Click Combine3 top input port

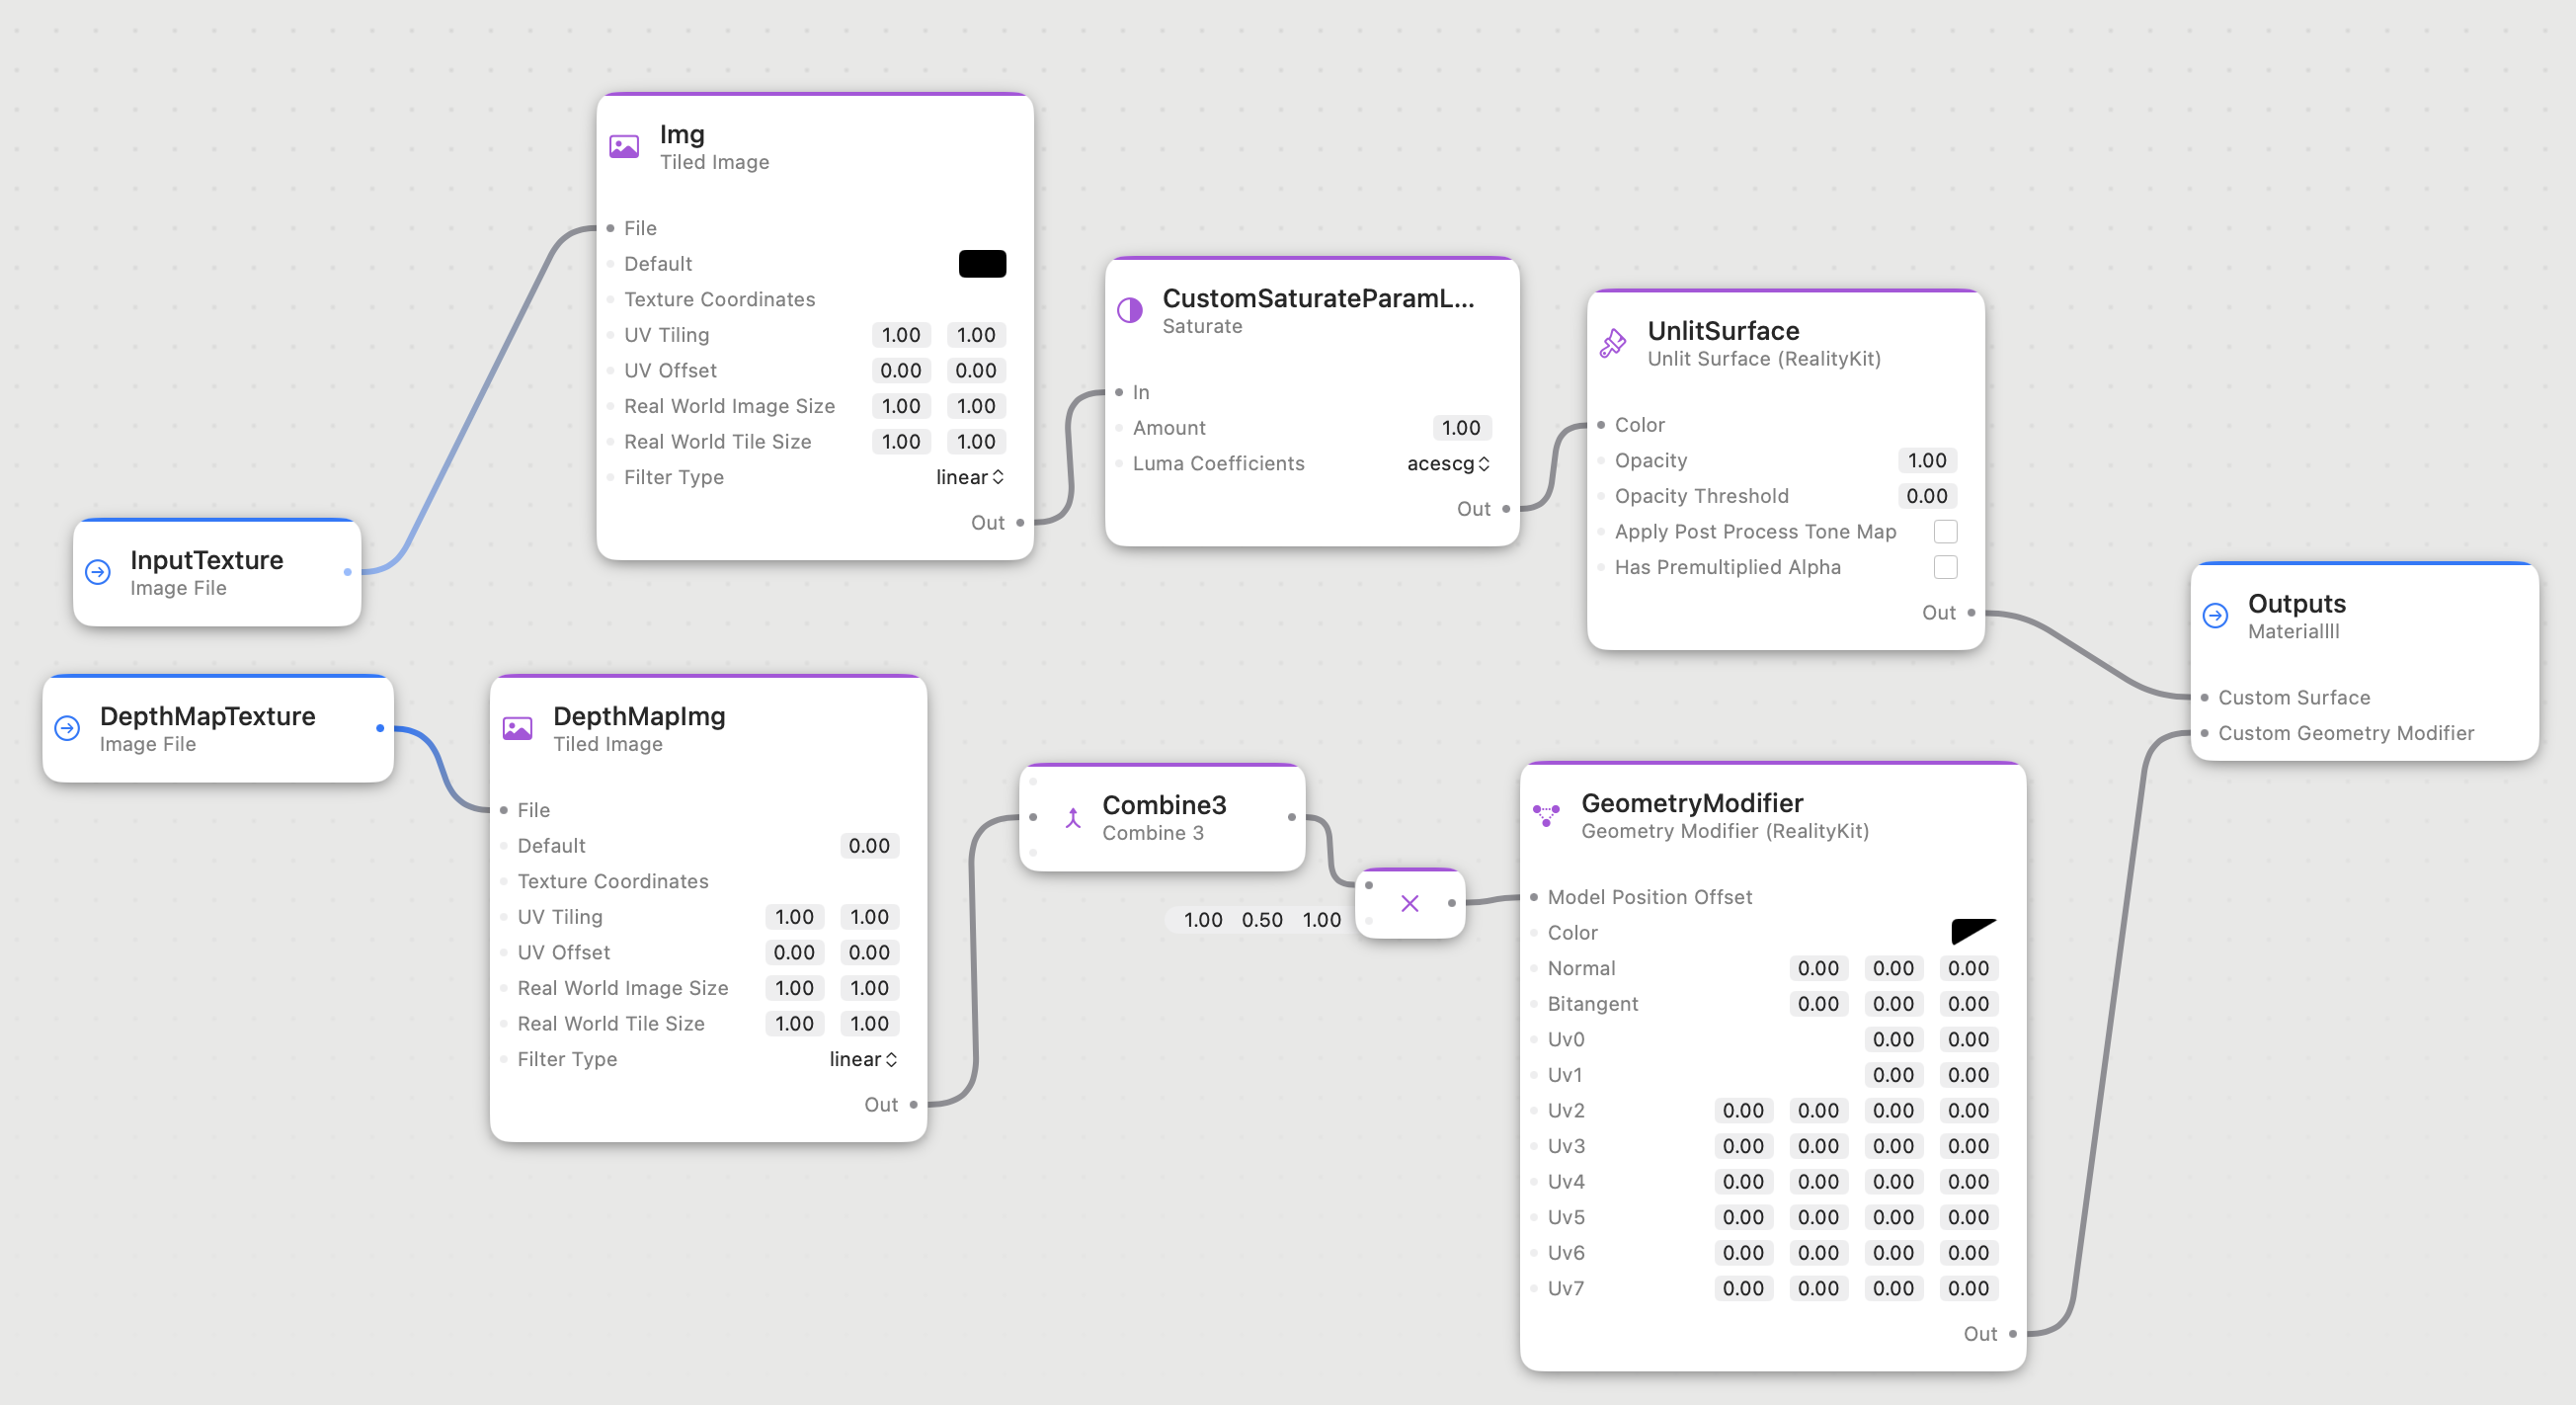1033,781
